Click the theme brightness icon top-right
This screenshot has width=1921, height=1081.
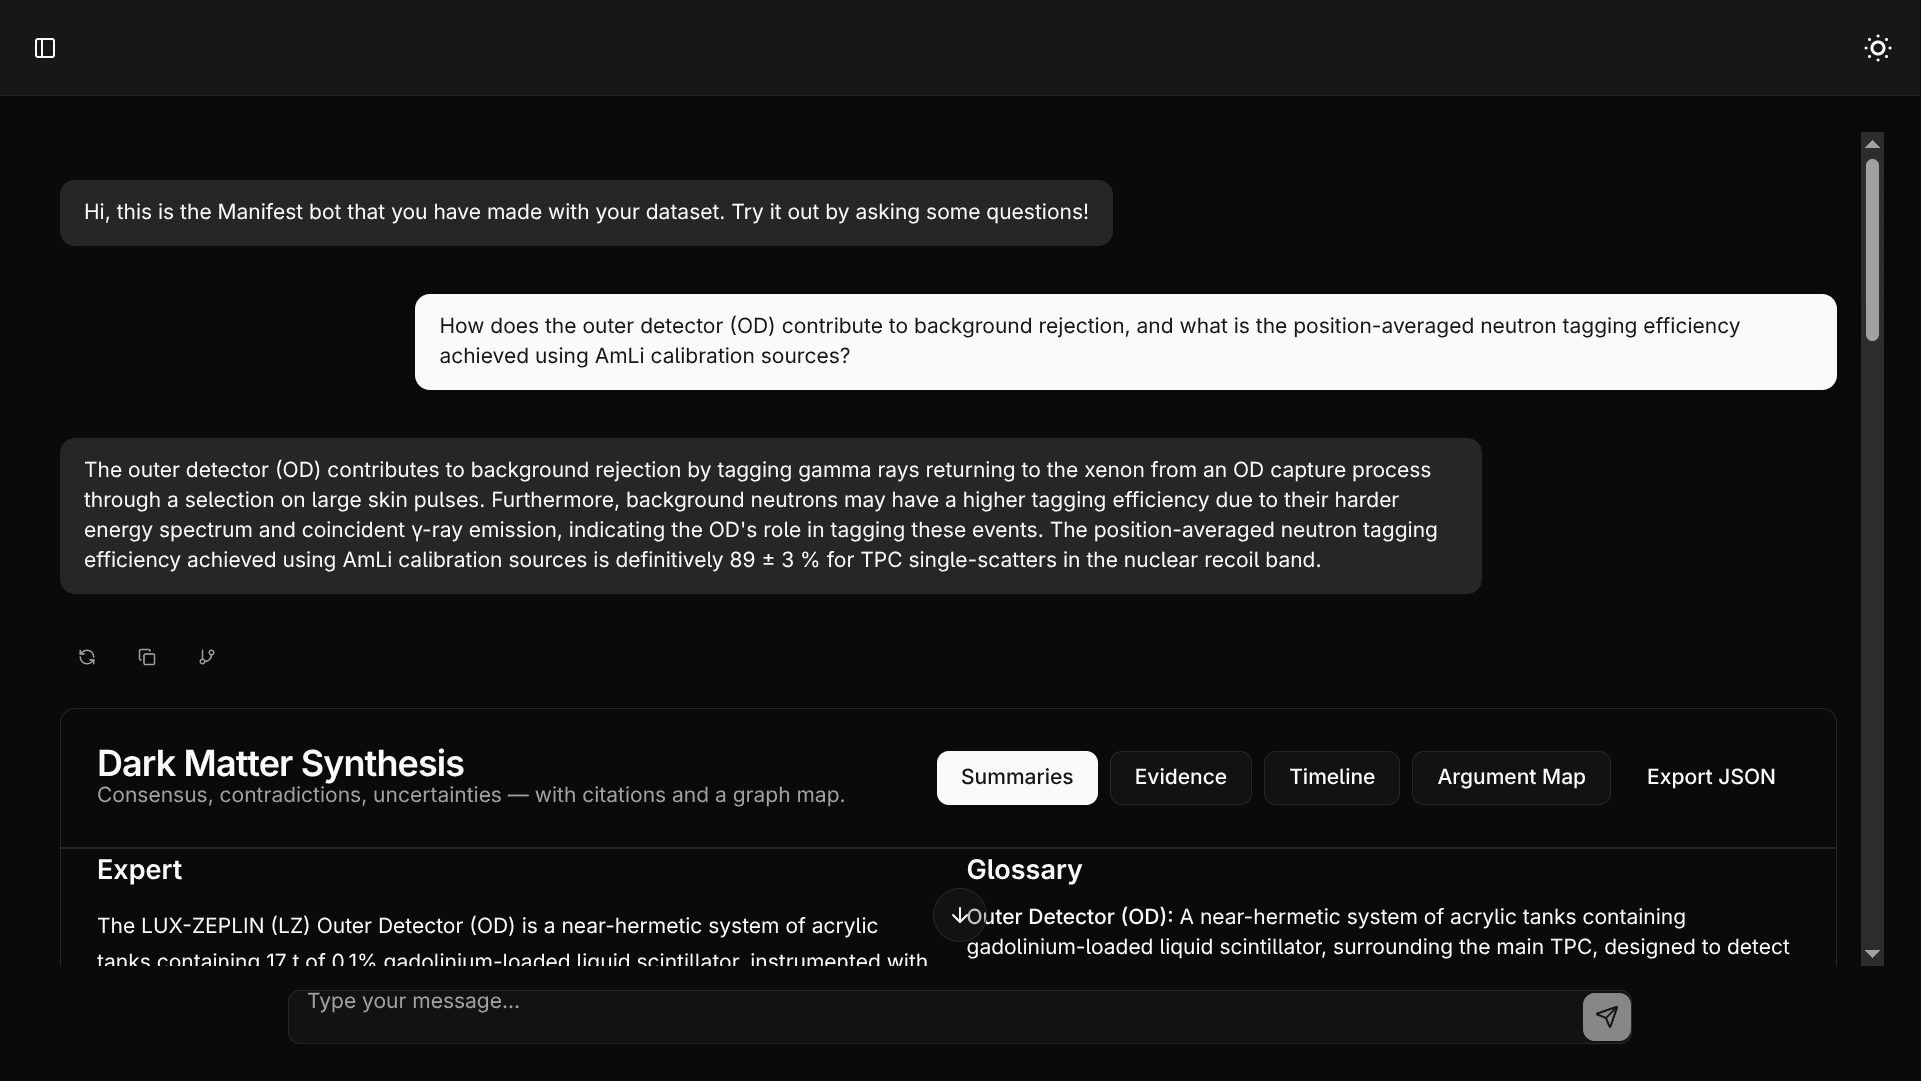pos(1878,48)
